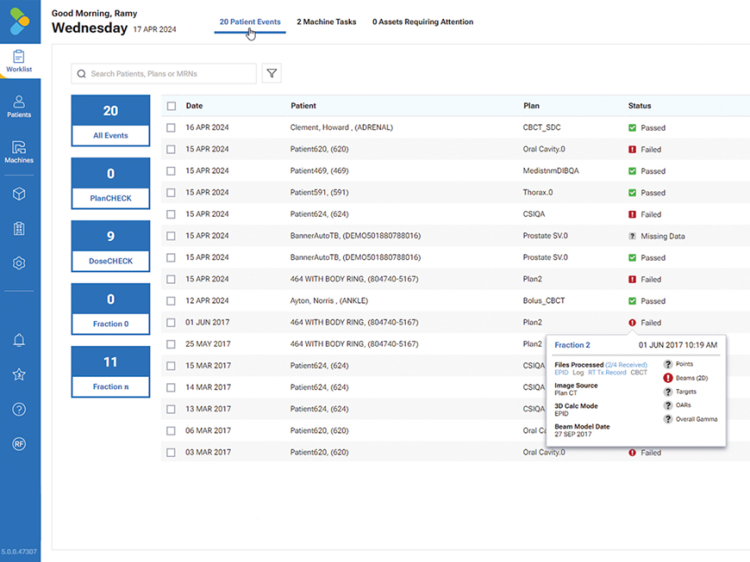
Task: Click 'Thorax.0' plan cell
Action: coord(538,192)
